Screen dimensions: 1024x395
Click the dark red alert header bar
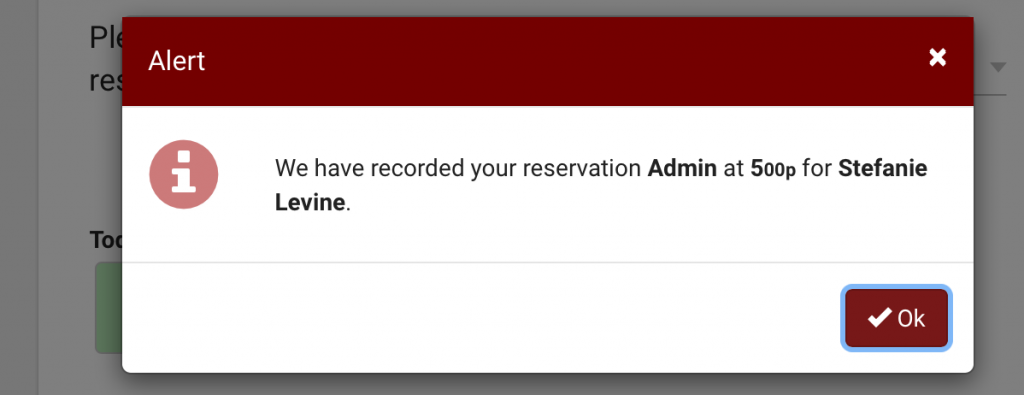(x=547, y=61)
